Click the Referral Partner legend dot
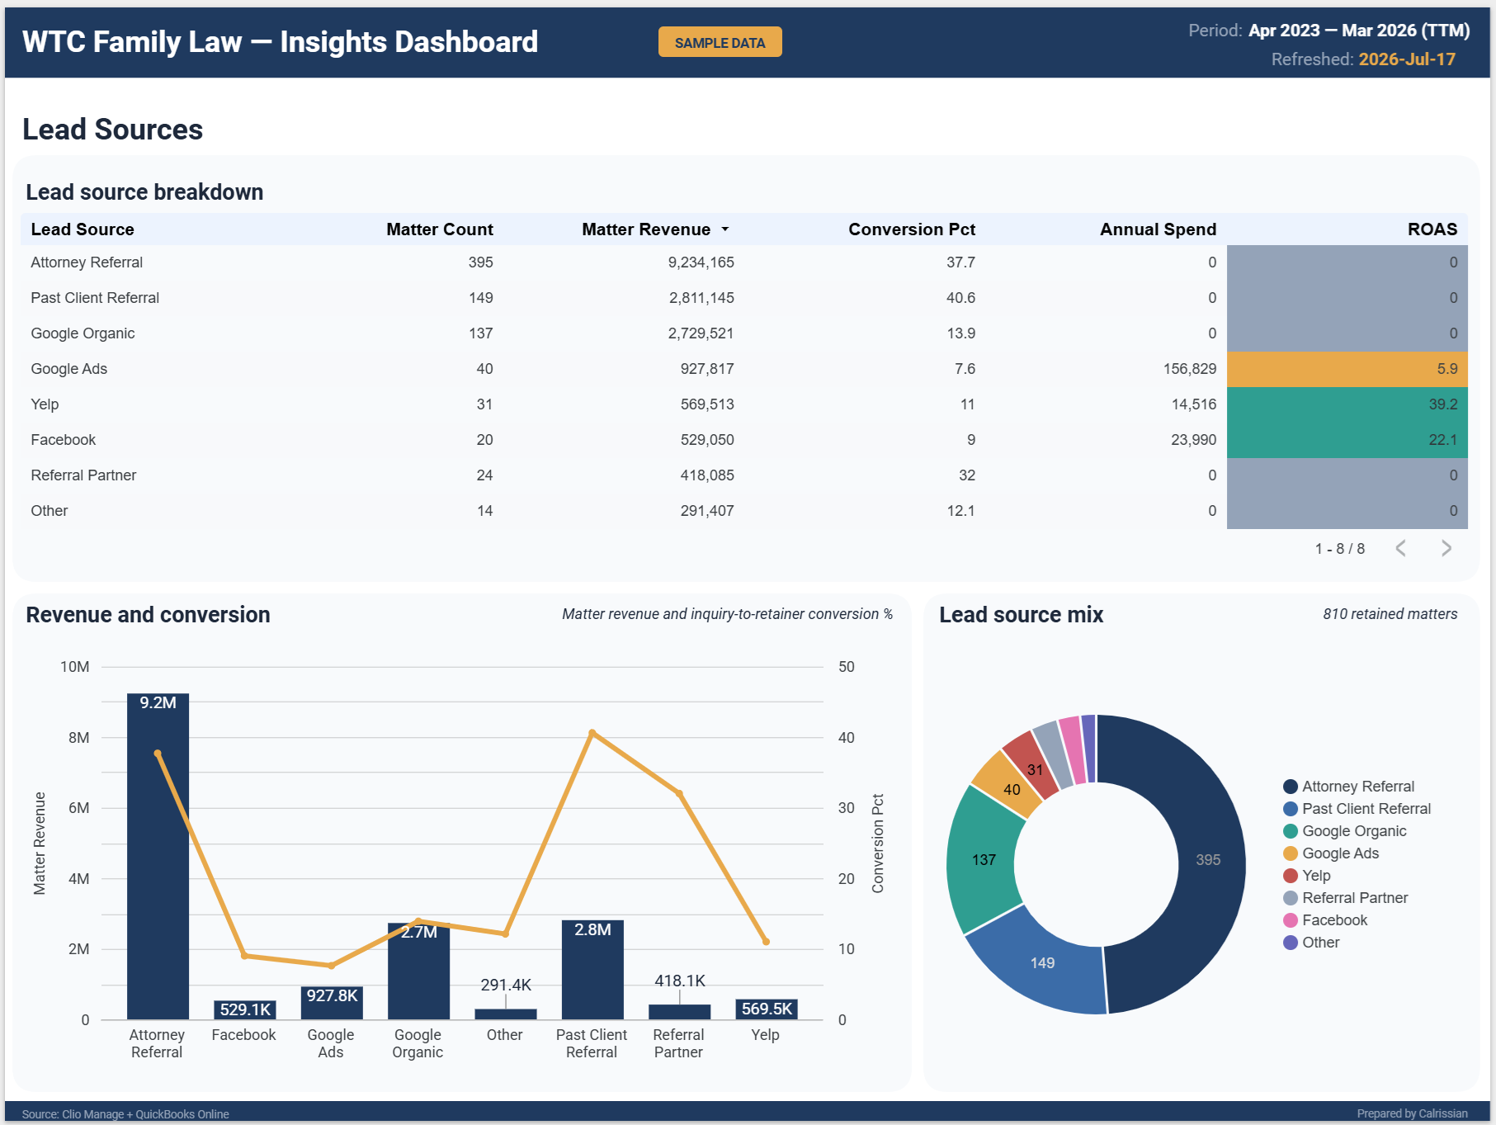 [x=1290, y=898]
